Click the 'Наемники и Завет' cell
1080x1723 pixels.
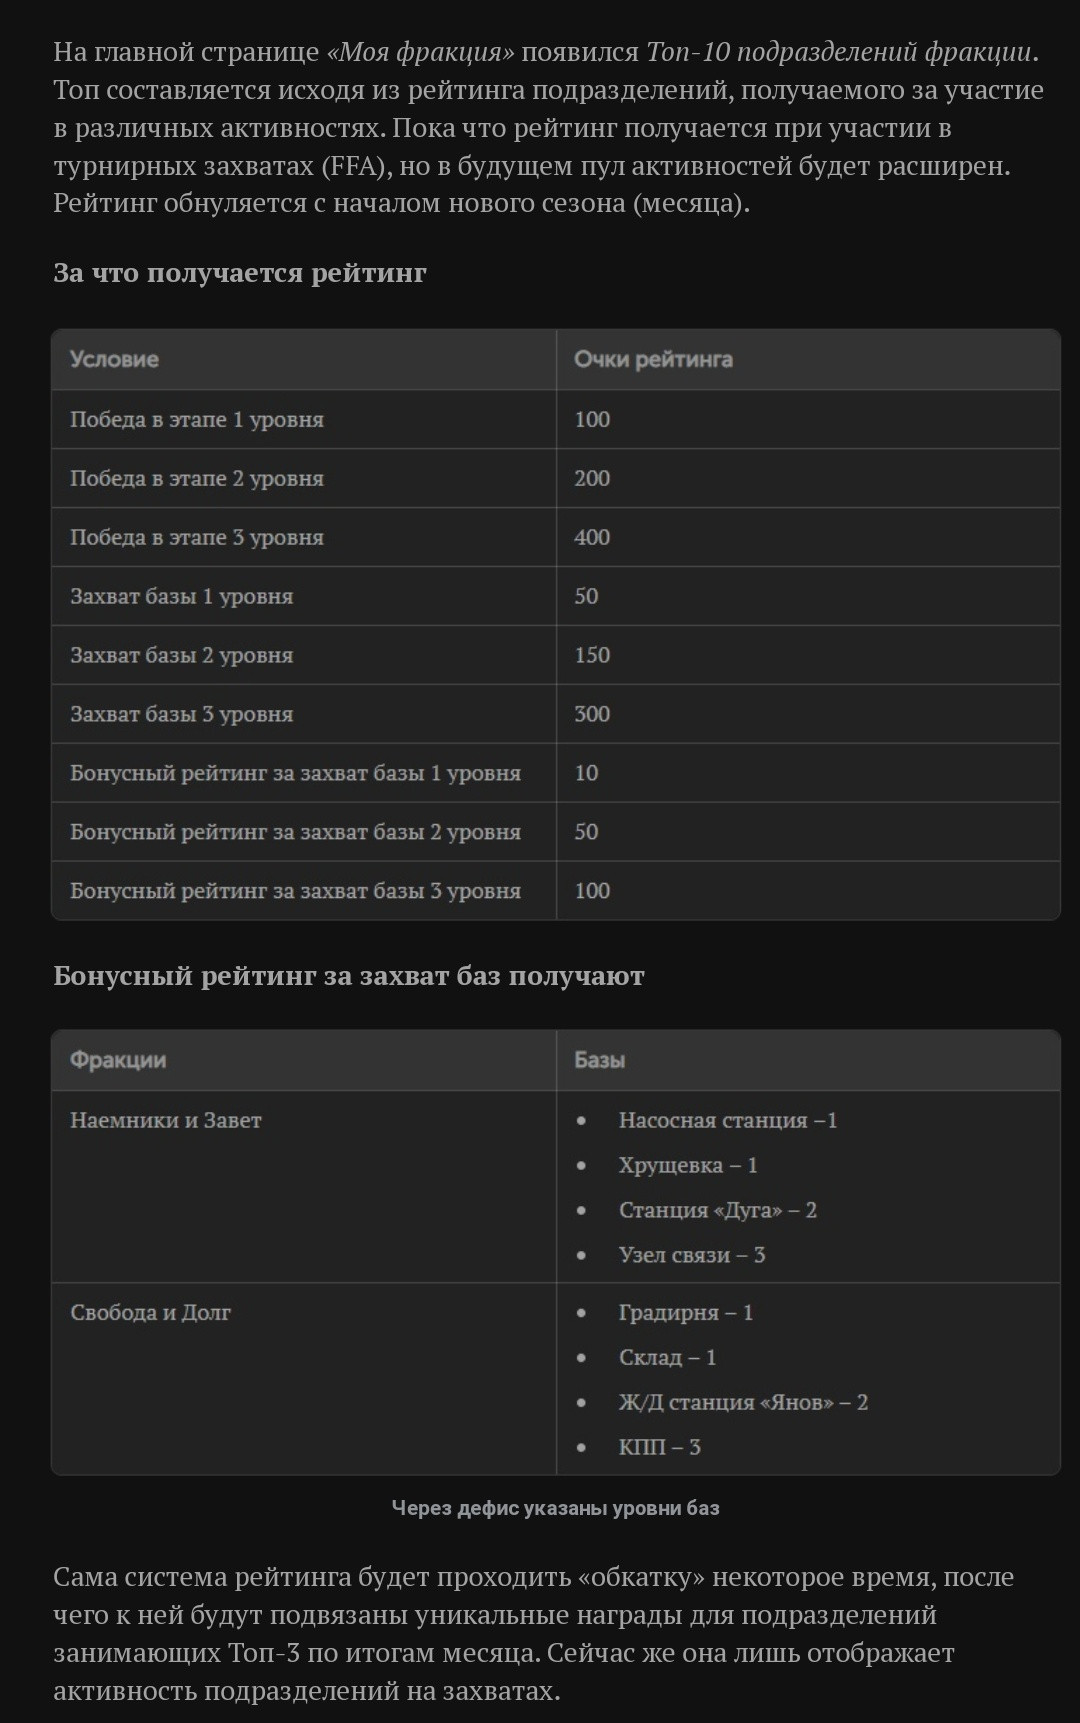pyautogui.click(x=303, y=1187)
